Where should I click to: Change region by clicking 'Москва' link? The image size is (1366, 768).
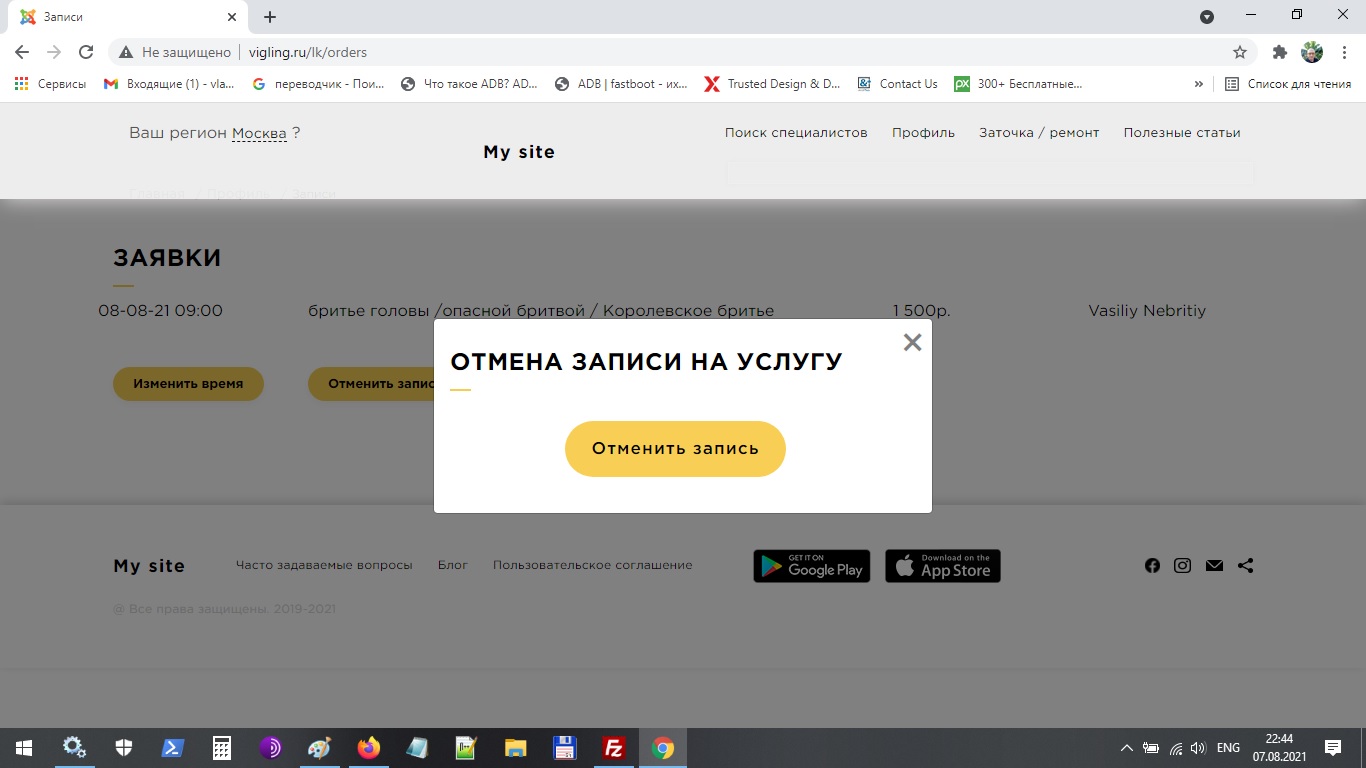pos(259,132)
